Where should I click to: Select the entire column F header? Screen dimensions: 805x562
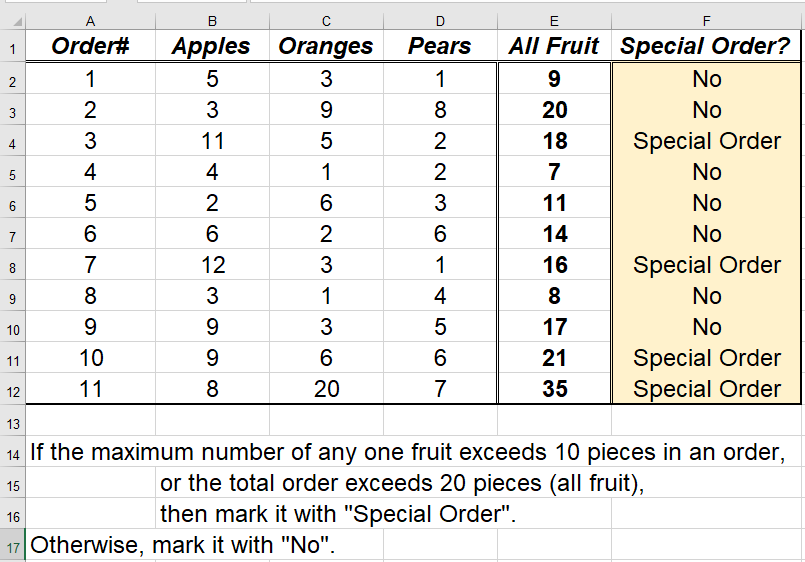(x=707, y=19)
